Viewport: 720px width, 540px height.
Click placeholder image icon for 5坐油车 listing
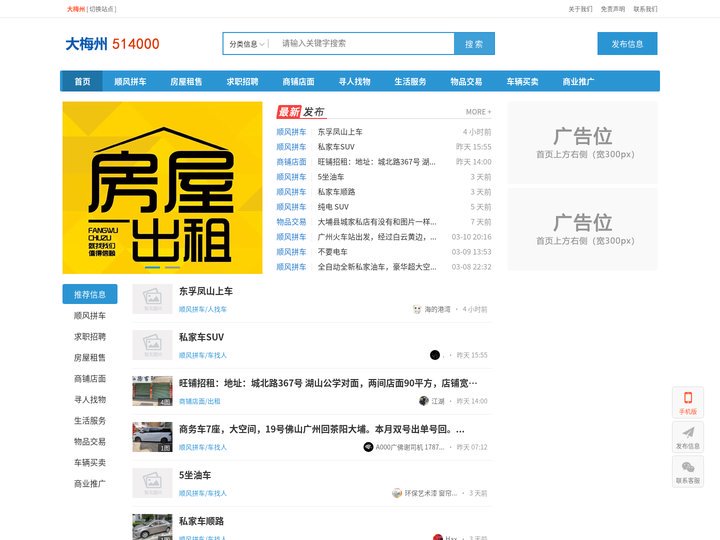tap(152, 483)
